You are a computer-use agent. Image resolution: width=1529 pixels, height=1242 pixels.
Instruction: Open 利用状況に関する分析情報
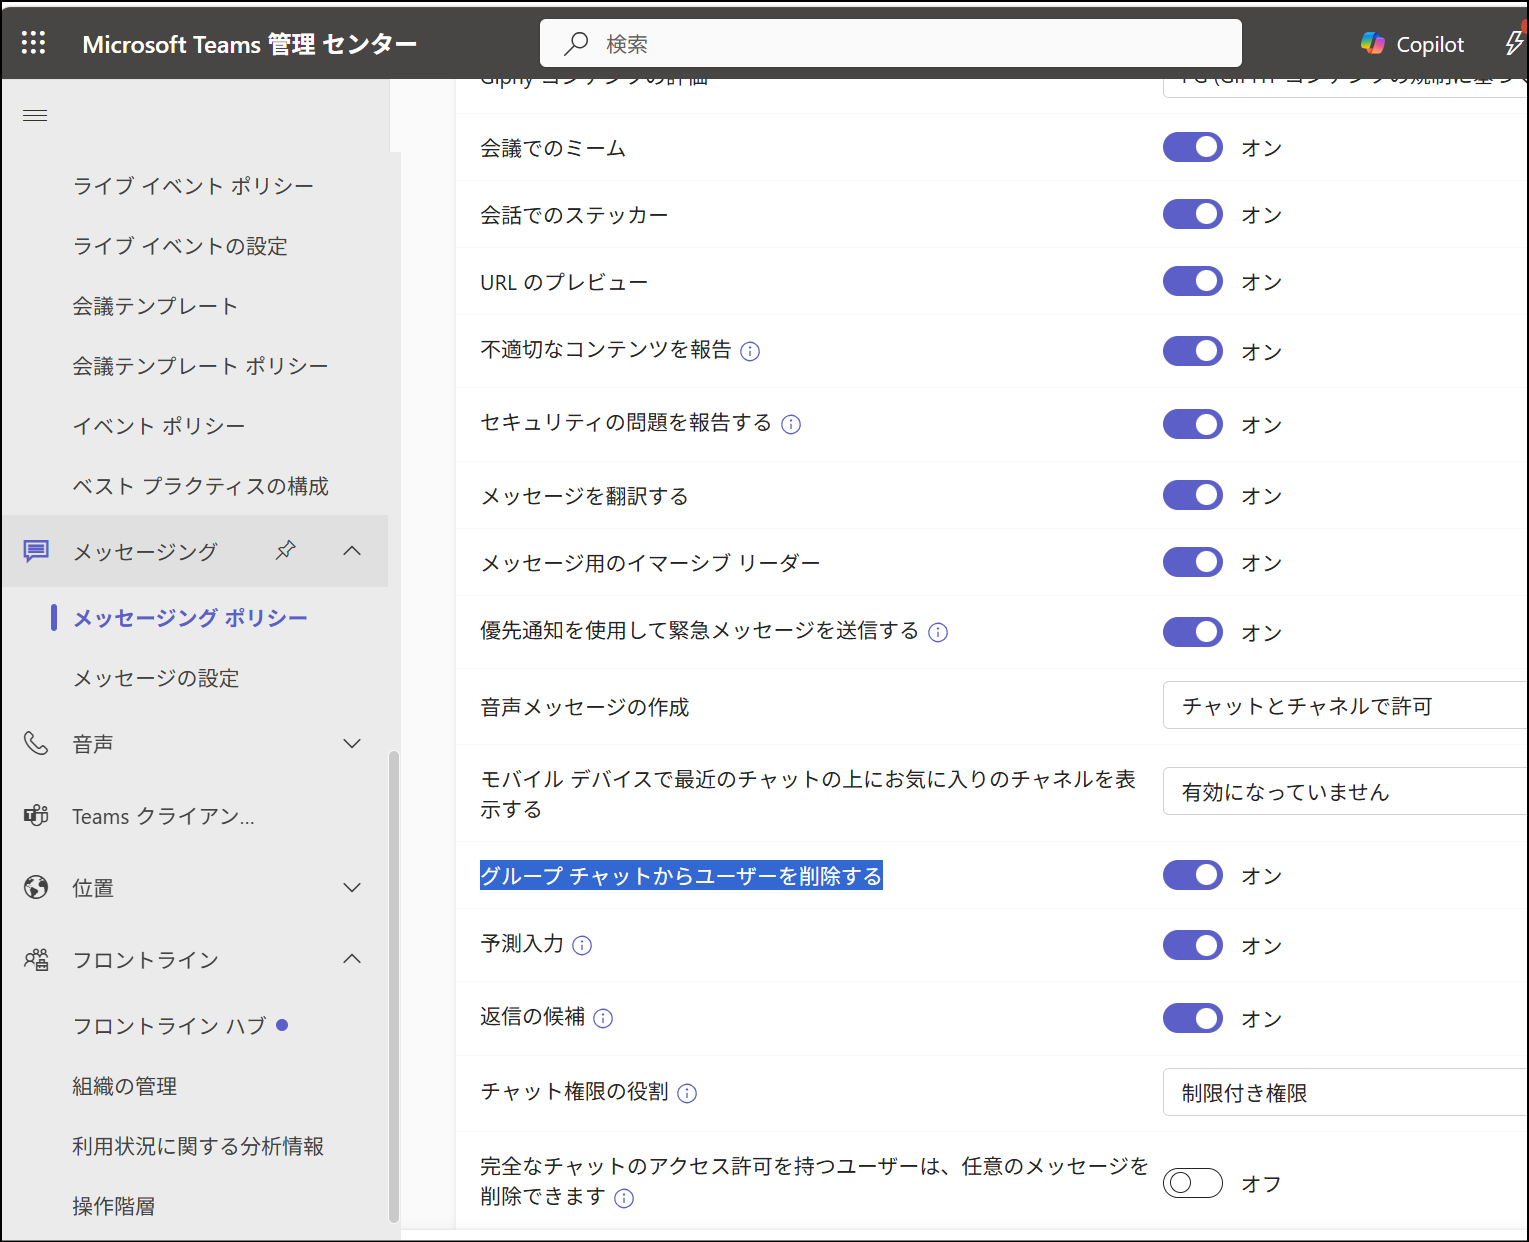click(198, 1146)
